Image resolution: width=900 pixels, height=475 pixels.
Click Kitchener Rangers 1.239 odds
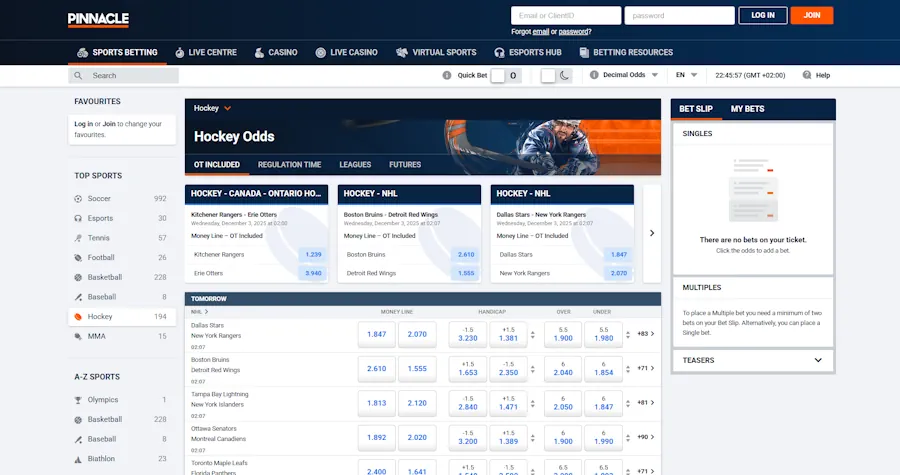tap(313, 255)
